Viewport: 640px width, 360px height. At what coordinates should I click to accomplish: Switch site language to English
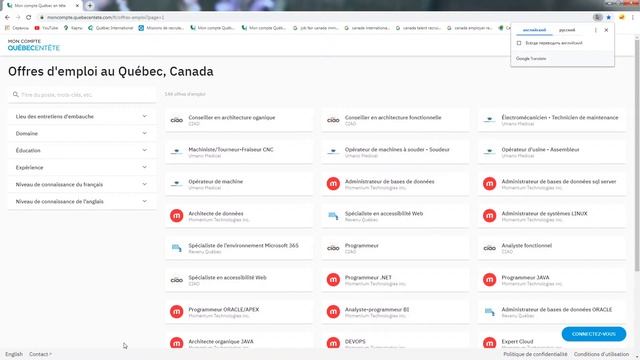click(14, 354)
